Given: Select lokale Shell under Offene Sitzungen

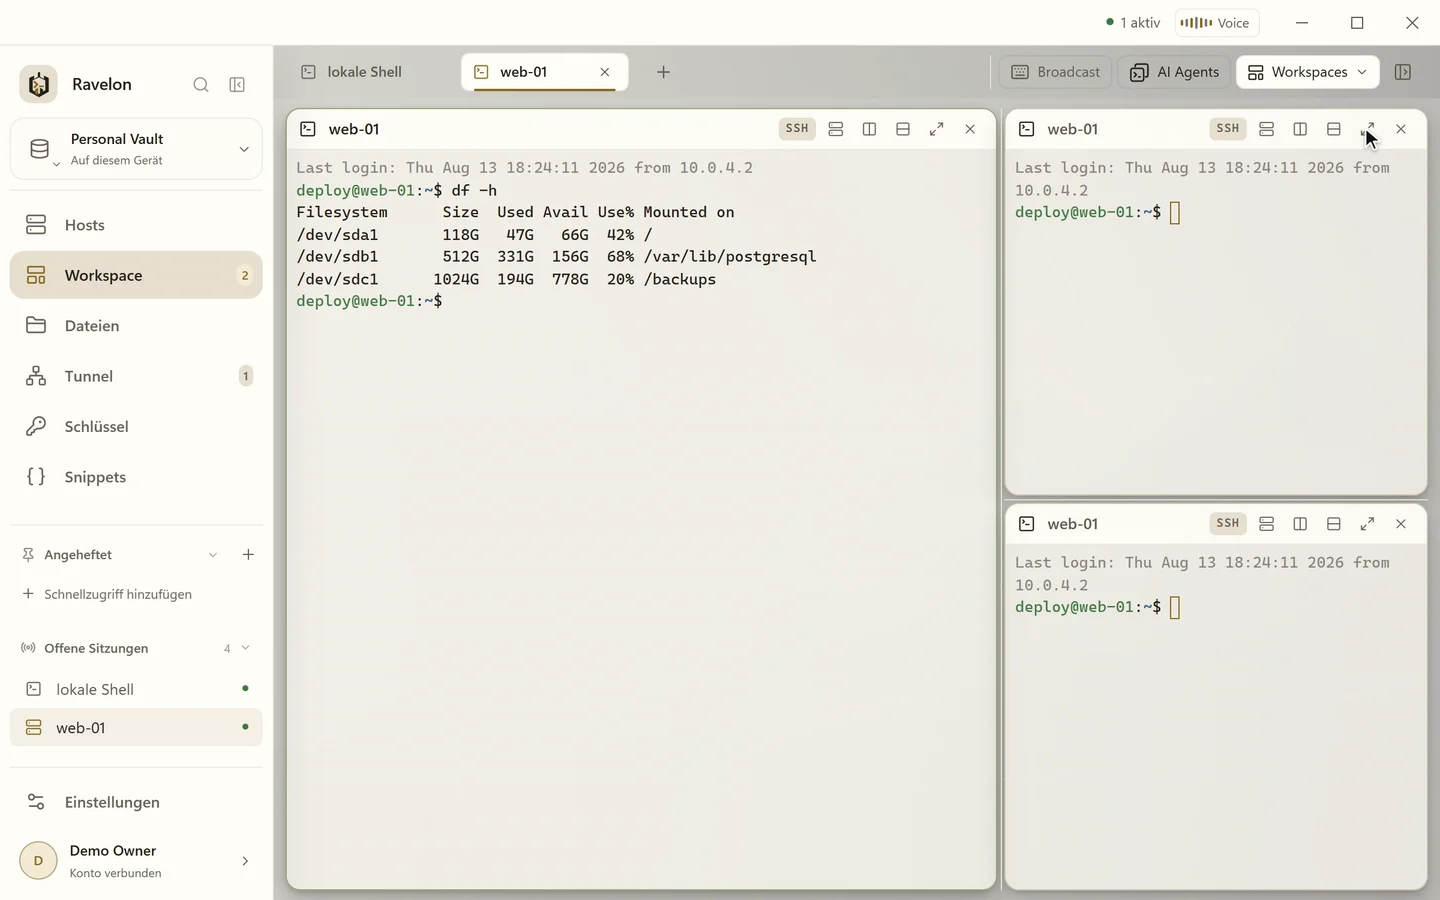Looking at the screenshot, I should 136,689.
